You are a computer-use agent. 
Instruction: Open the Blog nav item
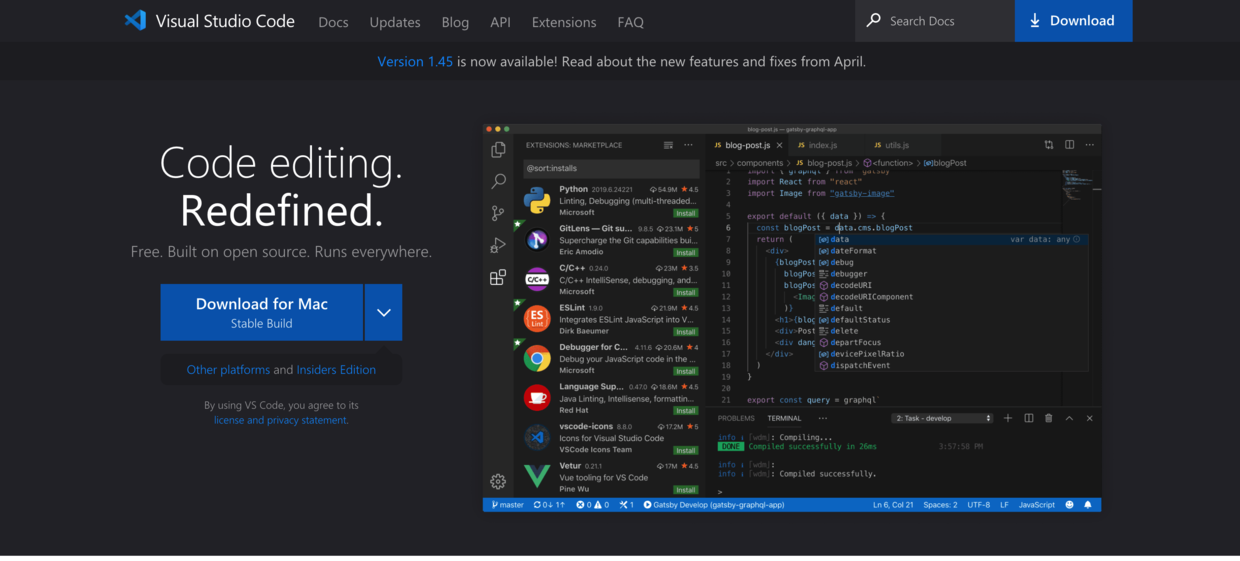[455, 22]
